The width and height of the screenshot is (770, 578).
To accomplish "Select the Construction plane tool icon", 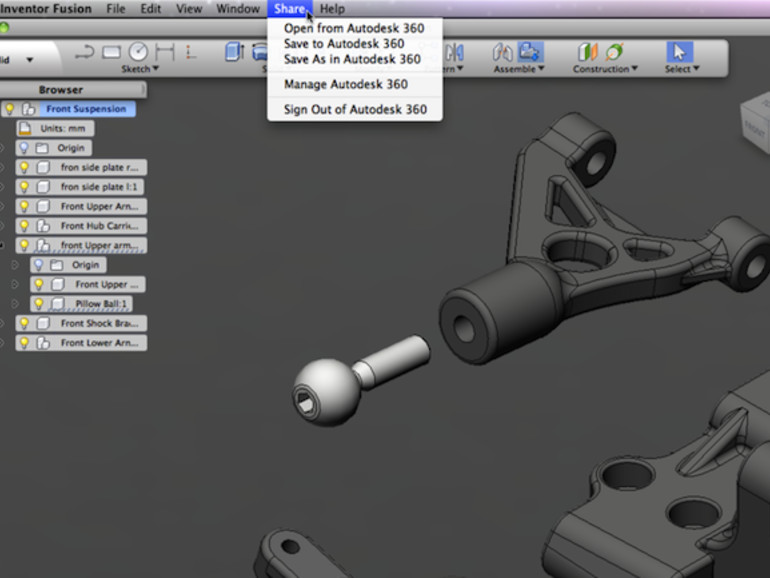I will (587, 52).
